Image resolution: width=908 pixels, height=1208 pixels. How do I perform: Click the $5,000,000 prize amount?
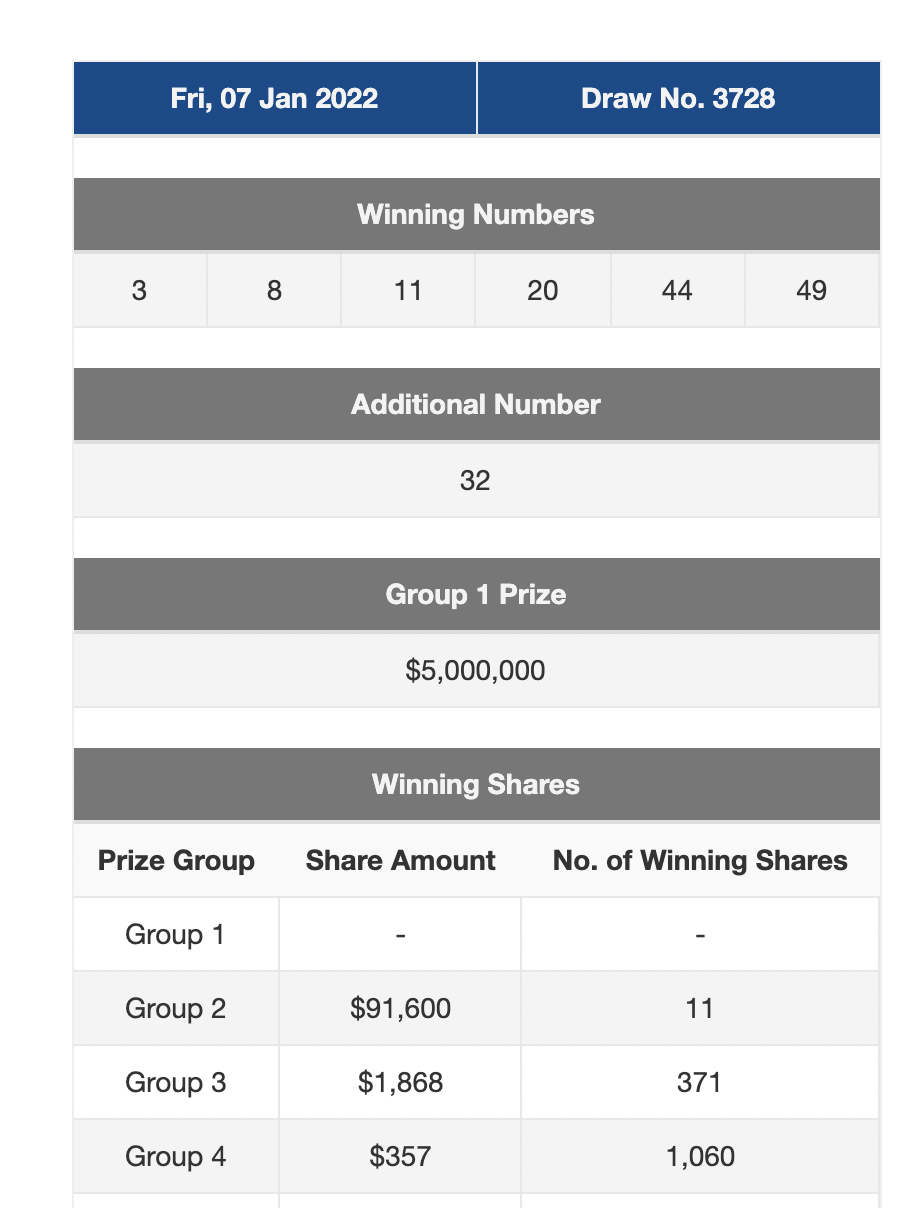click(476, 670)
